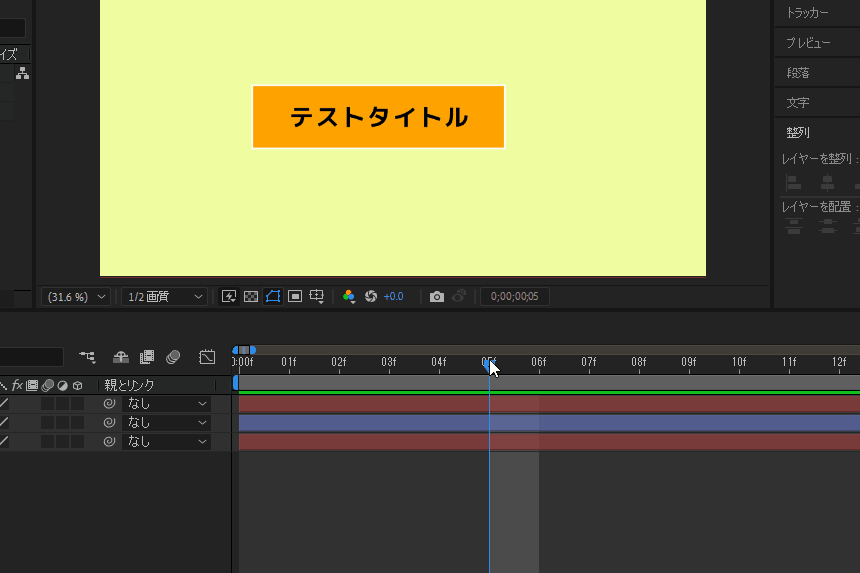Toggle the transparency grid in viewer
860x573 pixels.
tap(251, 297)
